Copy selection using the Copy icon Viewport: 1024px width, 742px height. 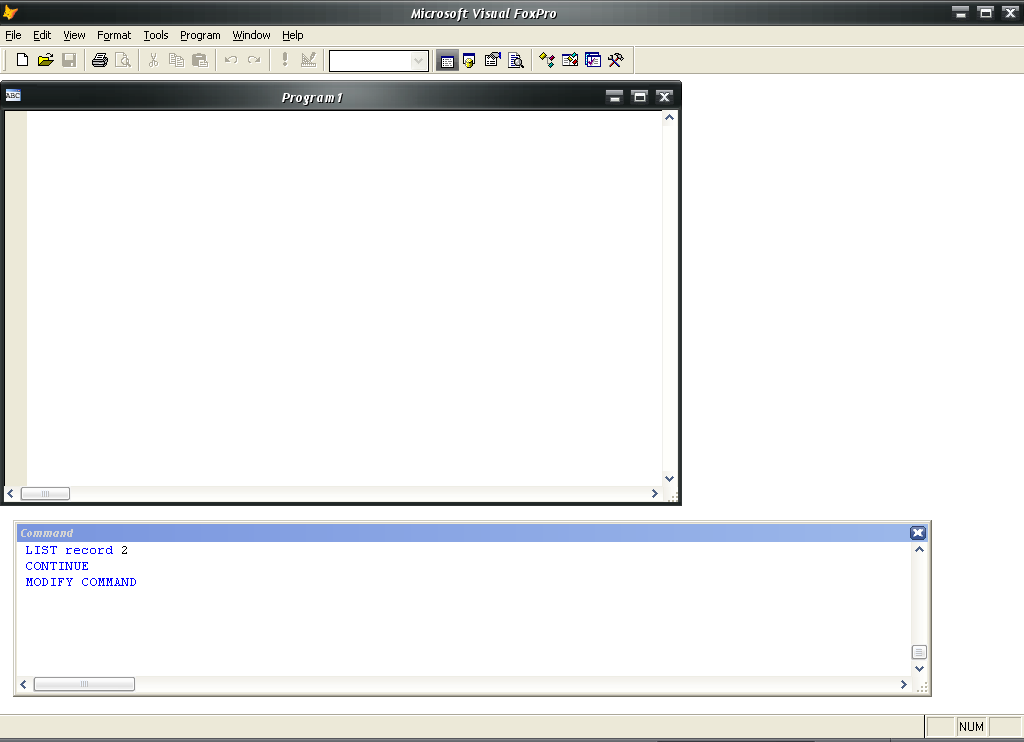[x=176, y=60]
